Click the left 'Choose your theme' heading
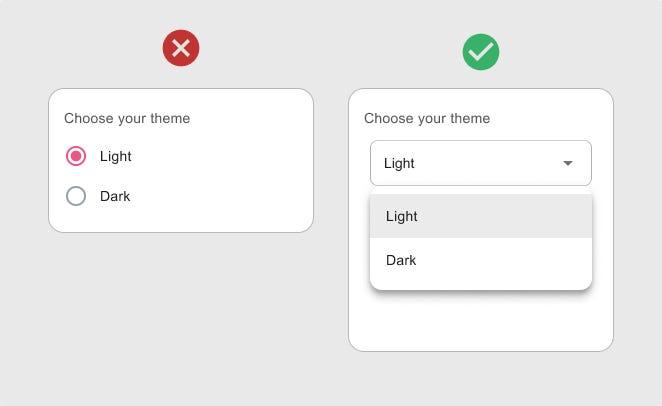This screenshot has height=406, width=662. click(127, 119)
